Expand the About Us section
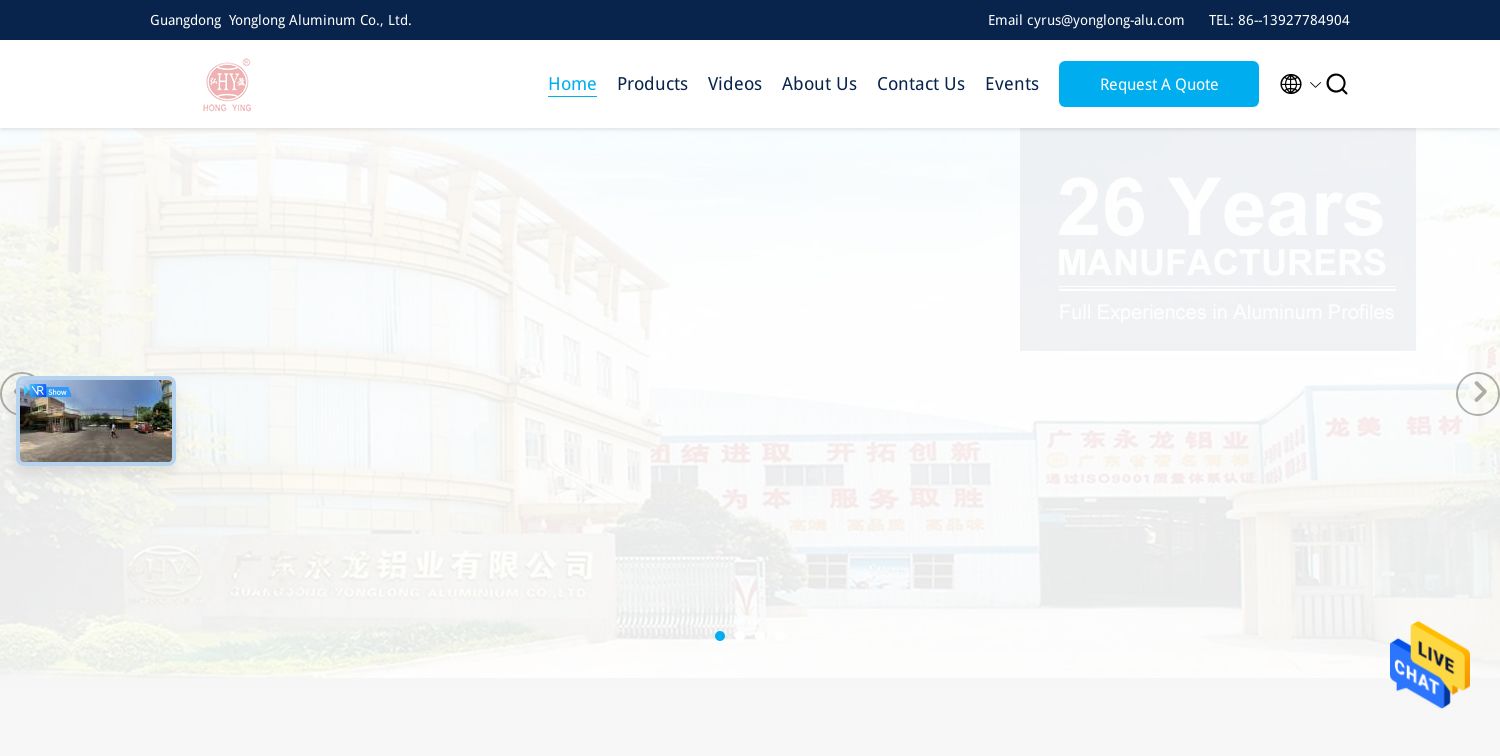 [x=819, y=84]
